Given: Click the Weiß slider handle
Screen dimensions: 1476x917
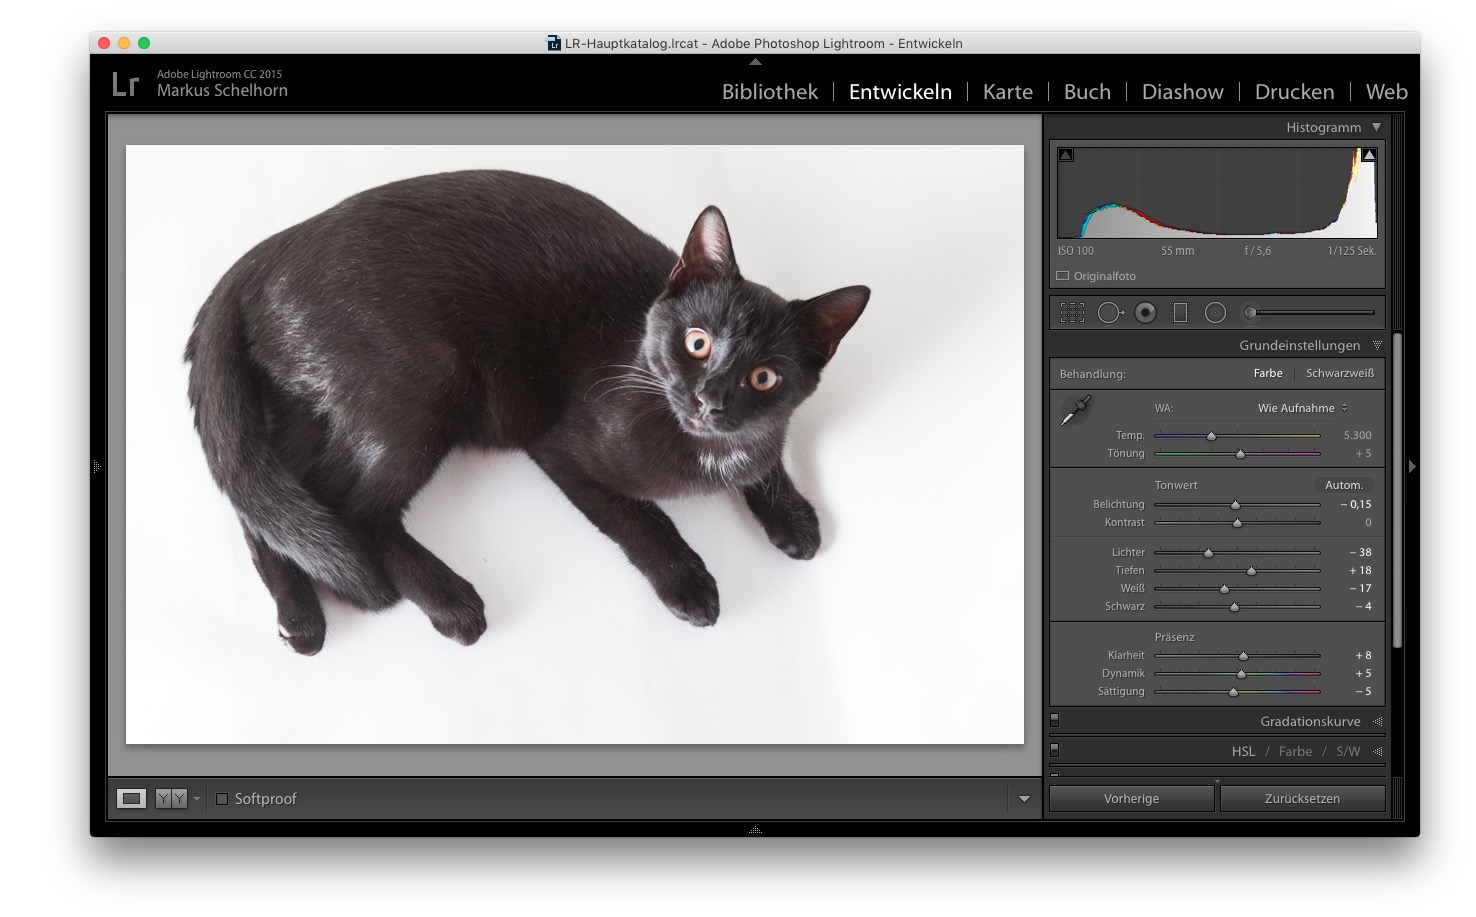Looking at the screenshot, I should point(1224,588).
